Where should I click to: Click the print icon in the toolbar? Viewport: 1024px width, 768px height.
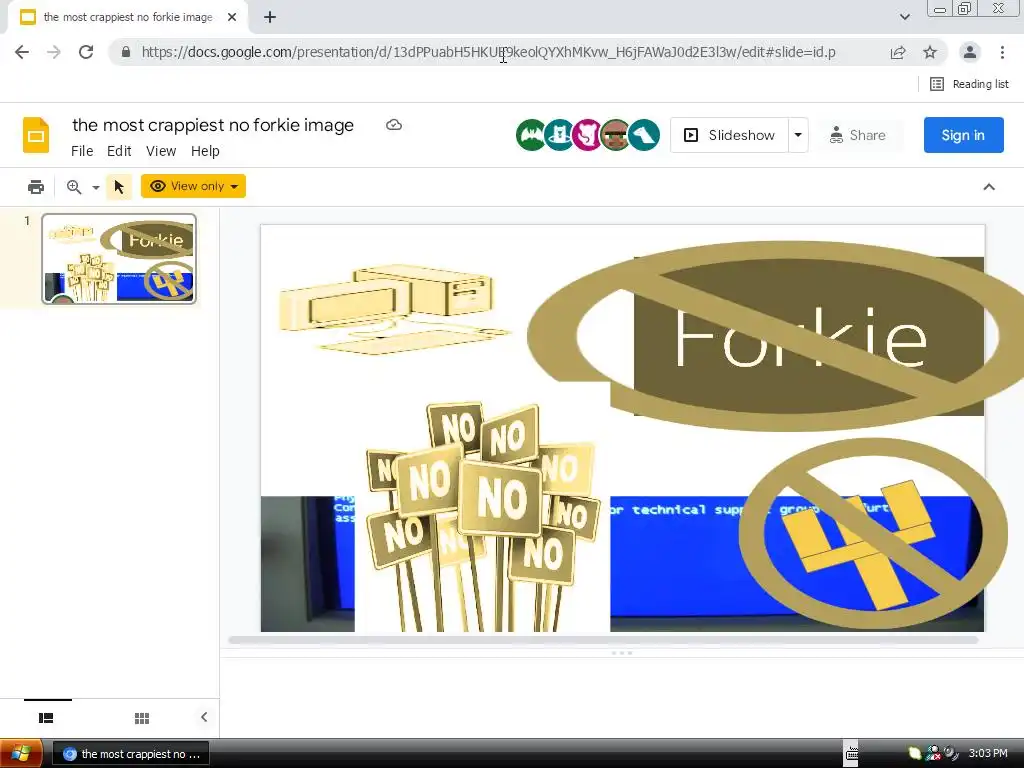coord(36,187)
